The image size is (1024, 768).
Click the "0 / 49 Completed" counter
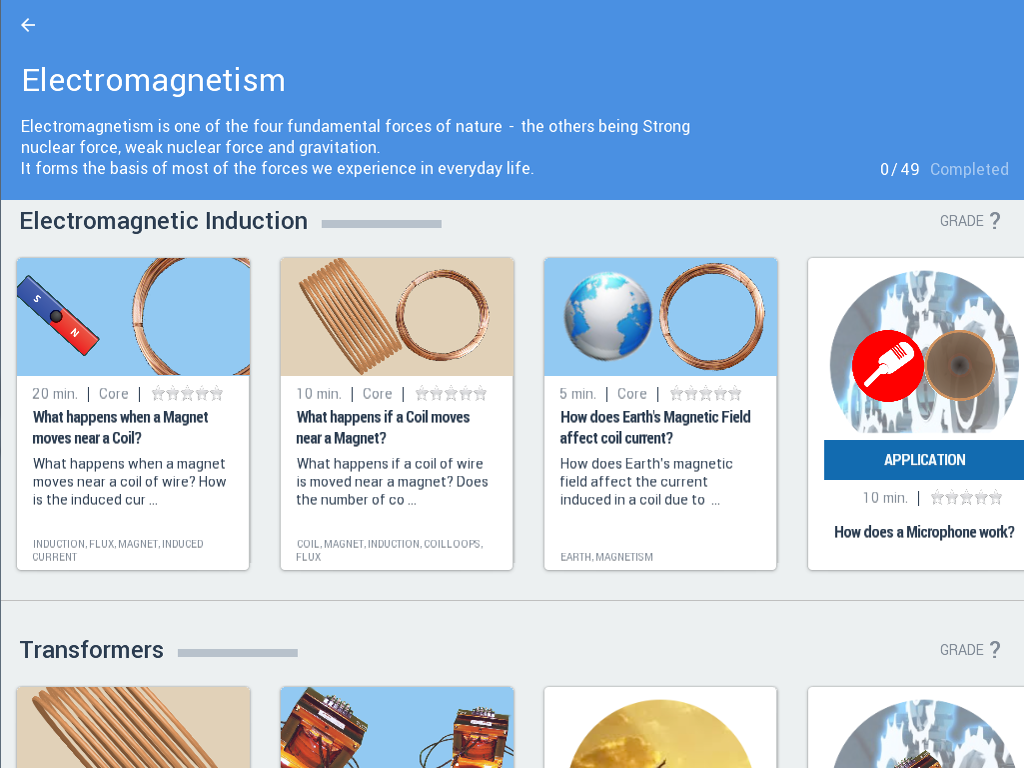[x=944, y=169]
